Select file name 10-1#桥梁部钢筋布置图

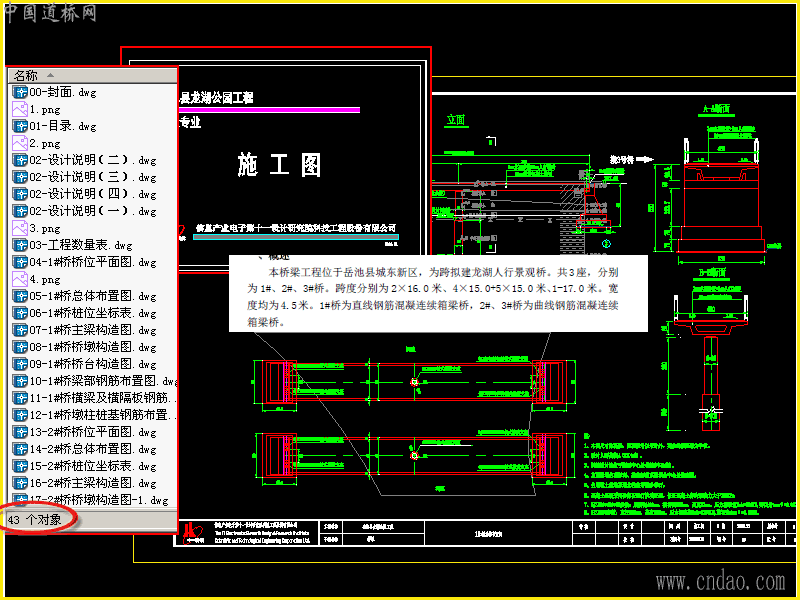(103, 381)
